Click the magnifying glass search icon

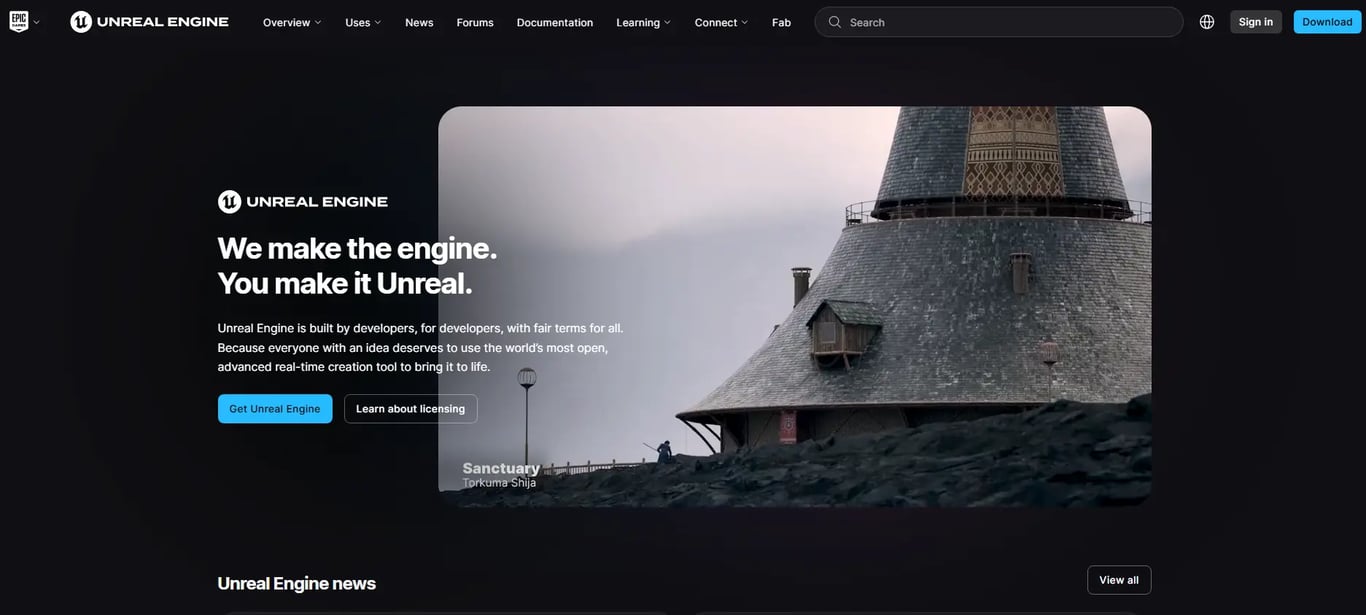pyautogui.click(x=835, y=22)
